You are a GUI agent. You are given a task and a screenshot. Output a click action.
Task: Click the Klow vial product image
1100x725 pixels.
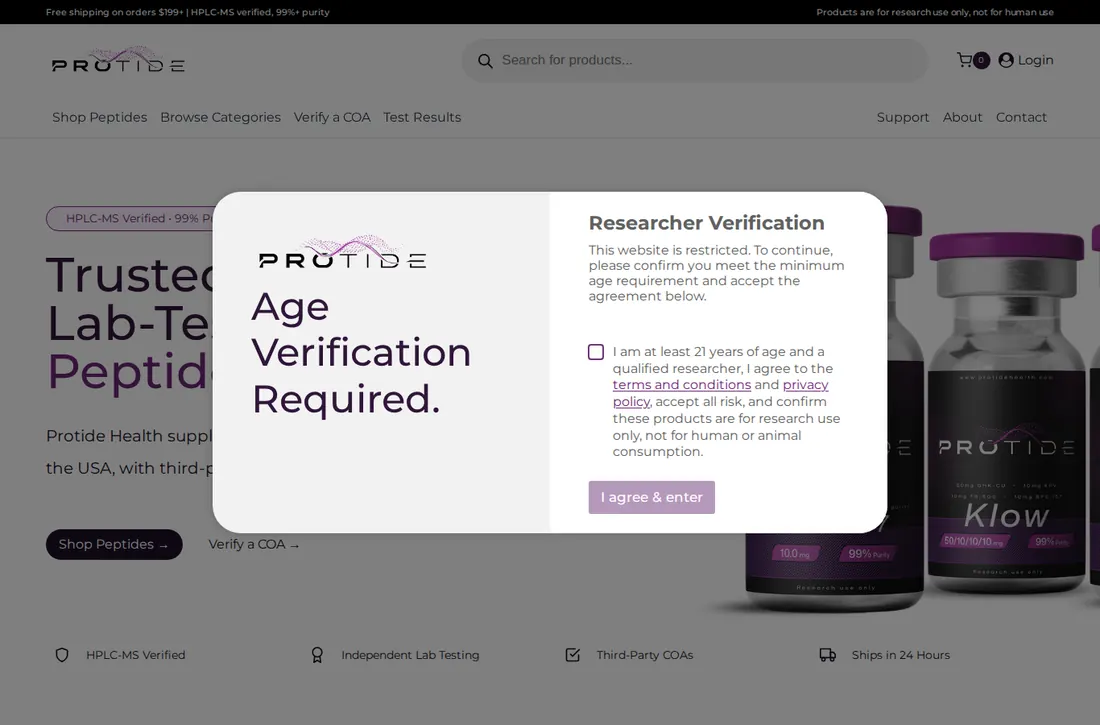coord(1007,414)
